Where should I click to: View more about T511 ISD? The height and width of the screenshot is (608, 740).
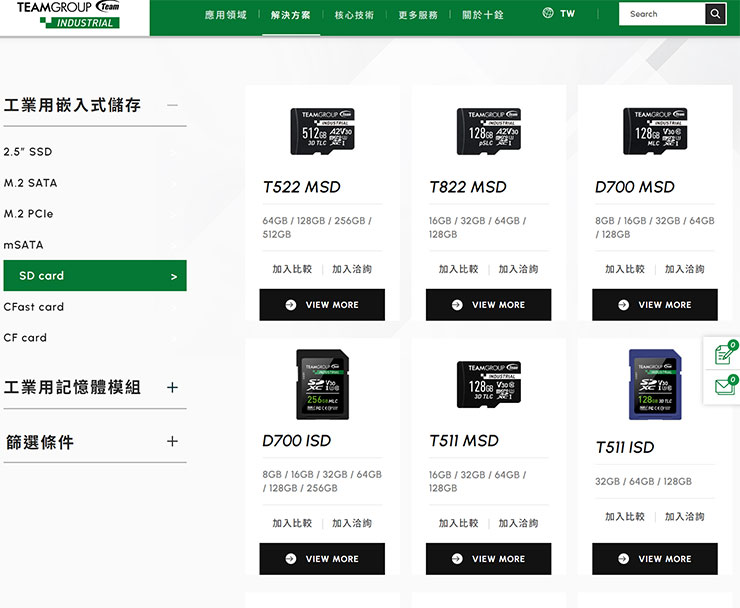tap(655, 559)
